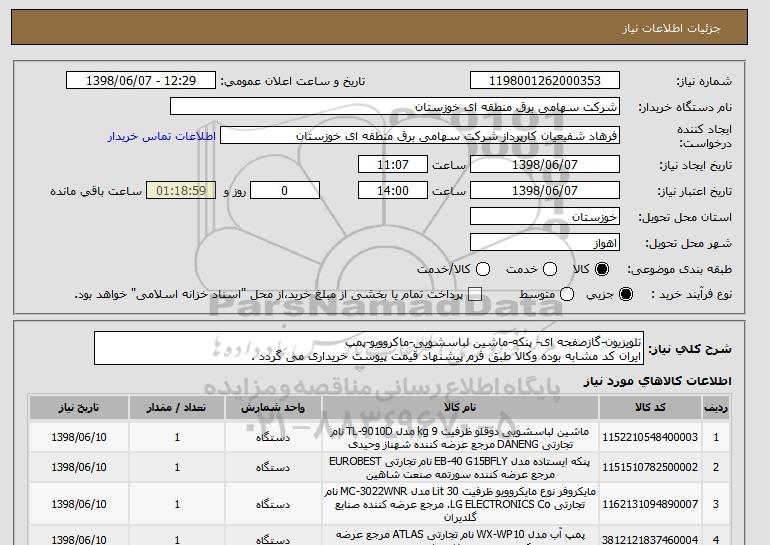Click the LG microwave product name

click(x=460, y=504)
